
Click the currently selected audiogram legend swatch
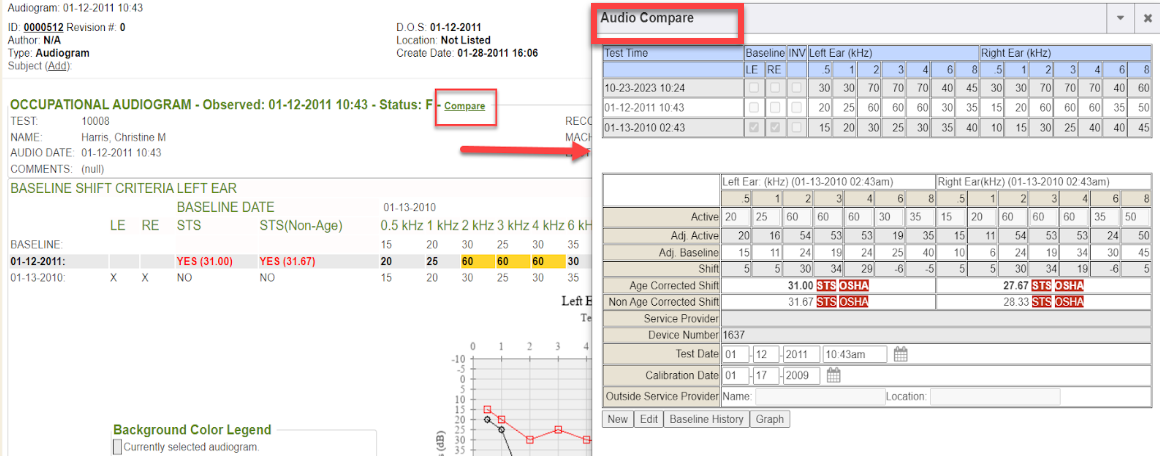click(x=117, y=447)
